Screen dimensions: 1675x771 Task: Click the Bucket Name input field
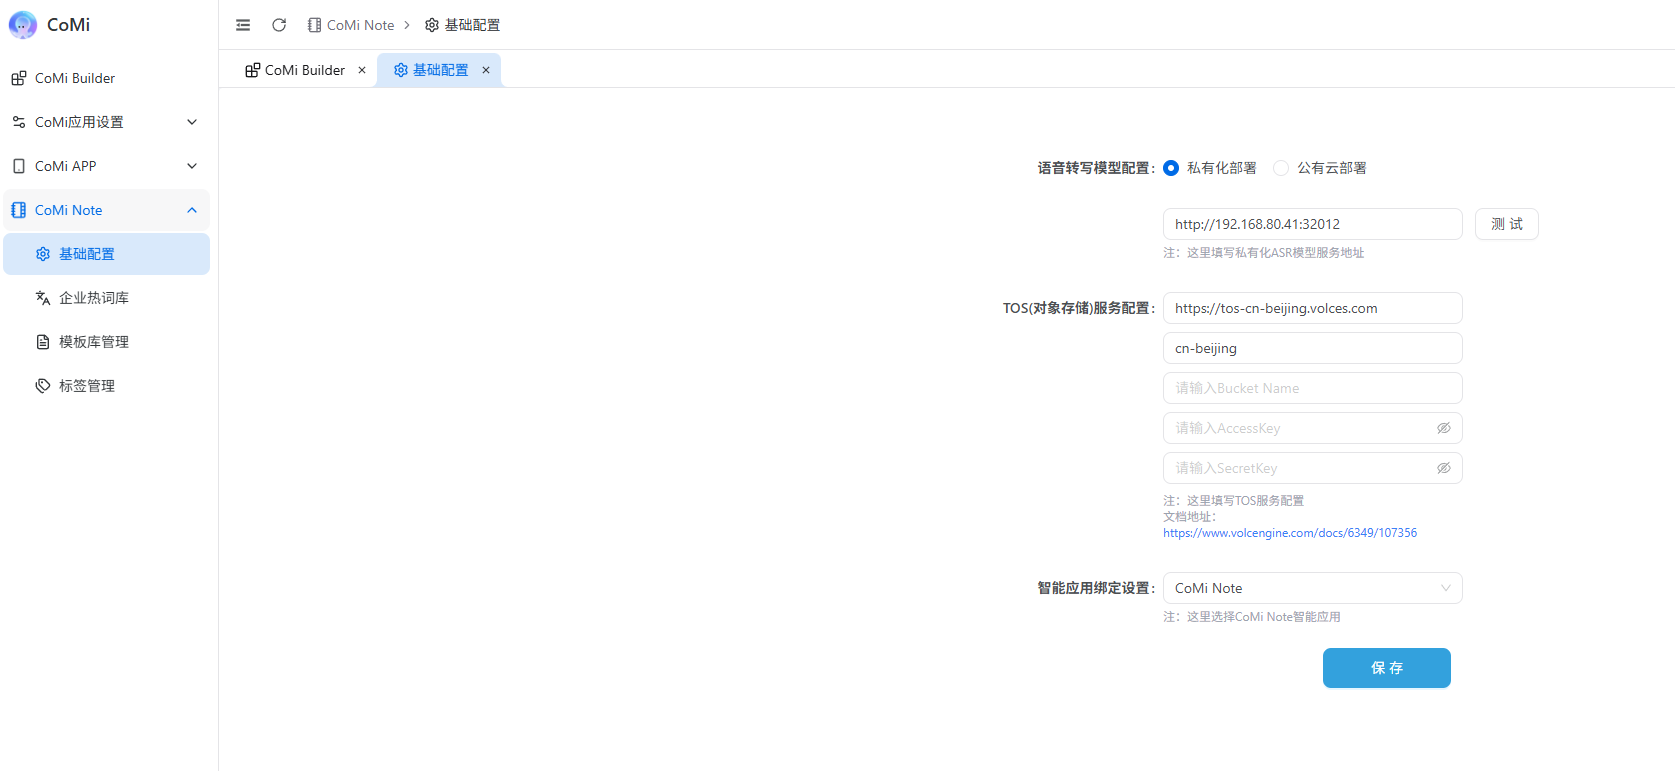(x=1313, y=388)
